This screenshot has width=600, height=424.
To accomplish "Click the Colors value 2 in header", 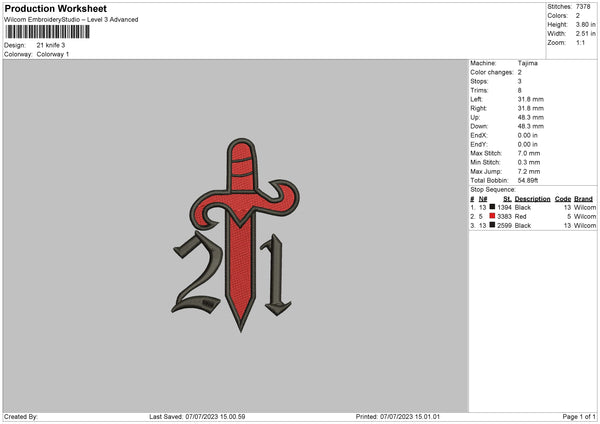I will [578, 16].
